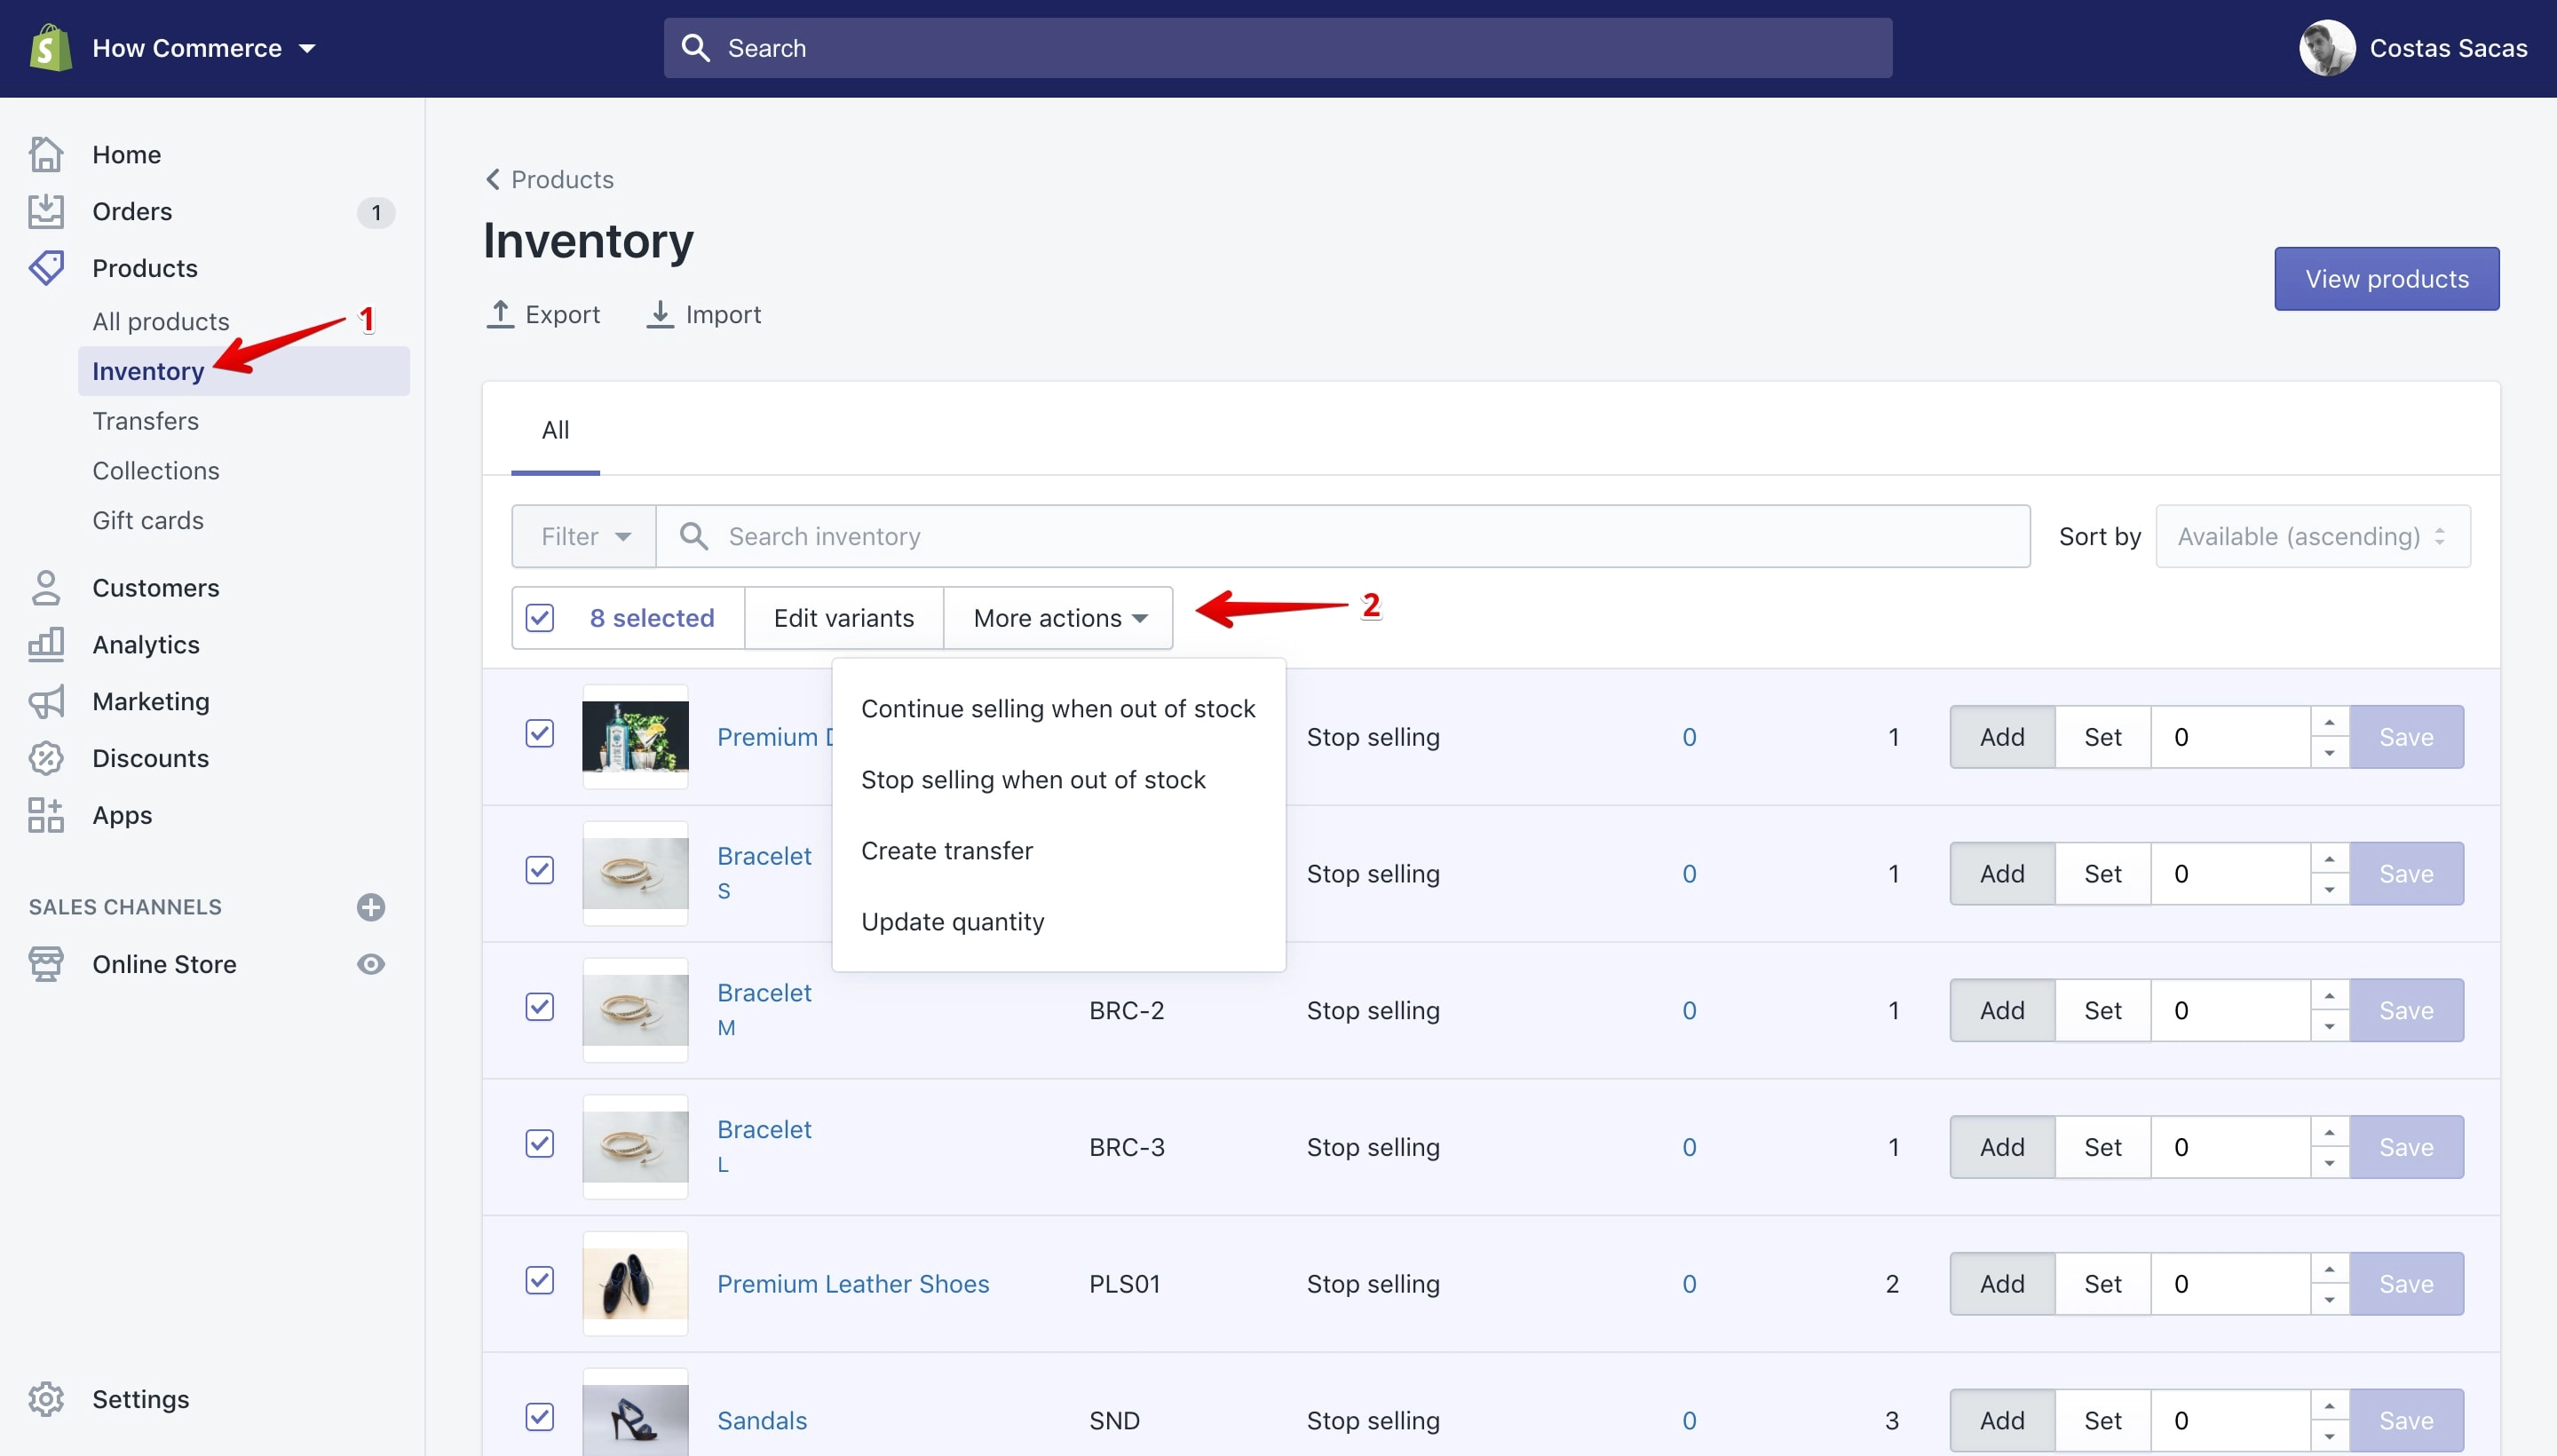This screenshot has height=1456, width=2557.
Task: Add a sales channel with plus icon
Action: tap(371, 907)
